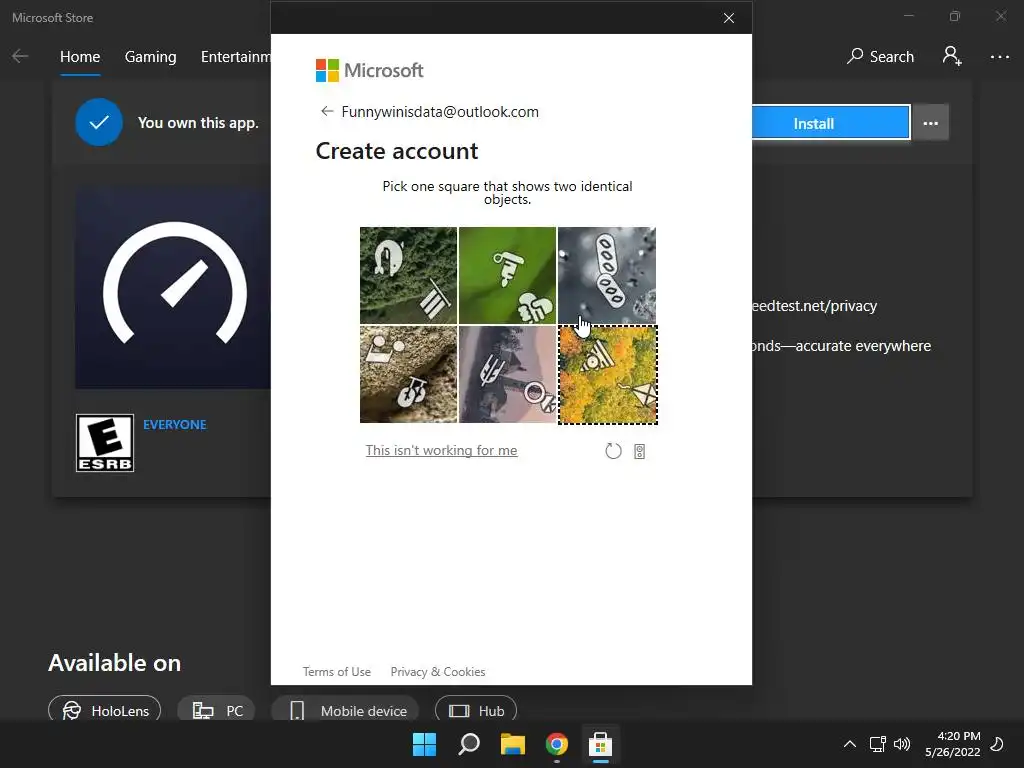The height and width of the screenshot is (768, 1024).
Task: Click the focus assist moon icon
Action: [x=998, y=744]
